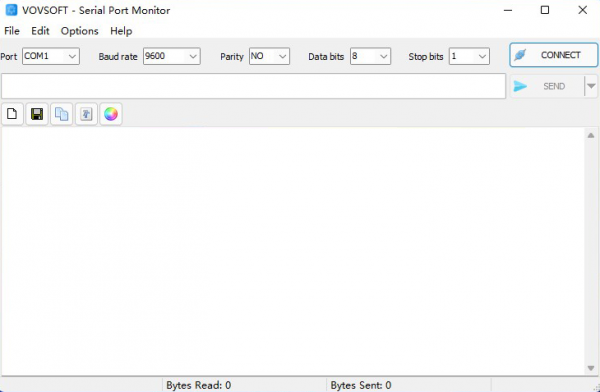The height and width of the screenshot is (392, 600).
Task: Click the scrollbar up arrow
Action: (x=591, y=135)
